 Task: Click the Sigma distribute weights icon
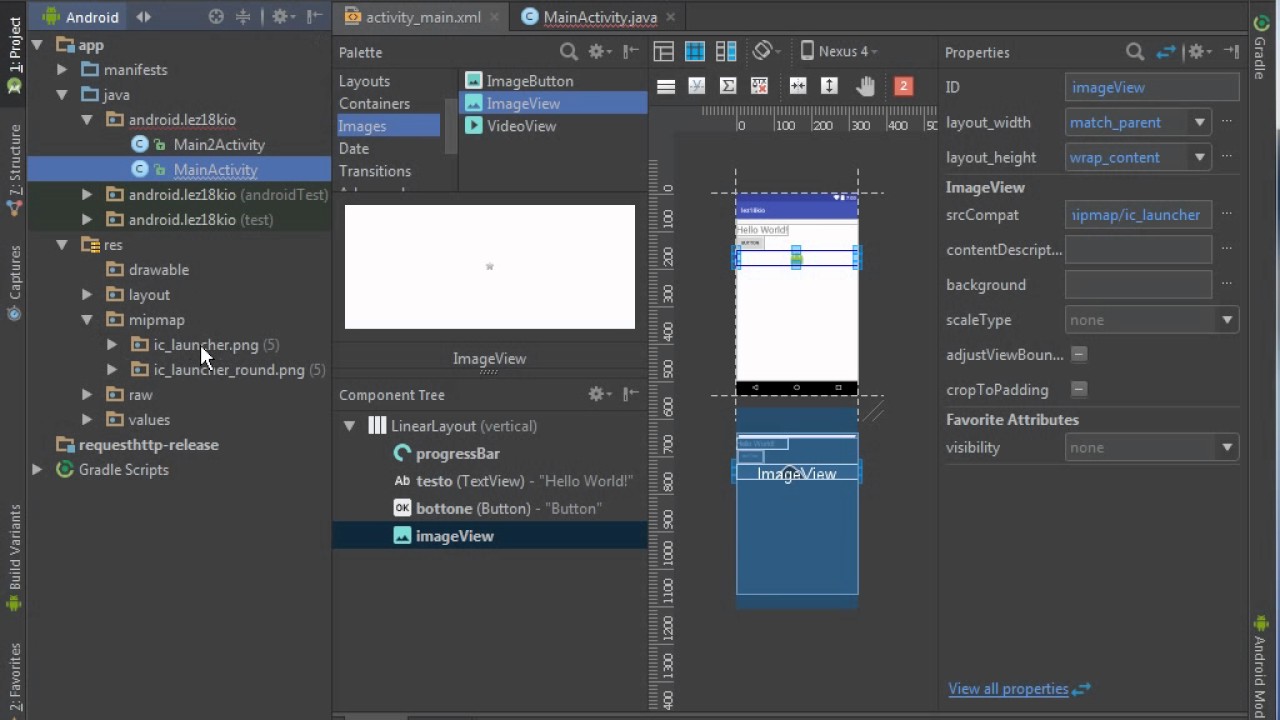[x=728, y=86]
